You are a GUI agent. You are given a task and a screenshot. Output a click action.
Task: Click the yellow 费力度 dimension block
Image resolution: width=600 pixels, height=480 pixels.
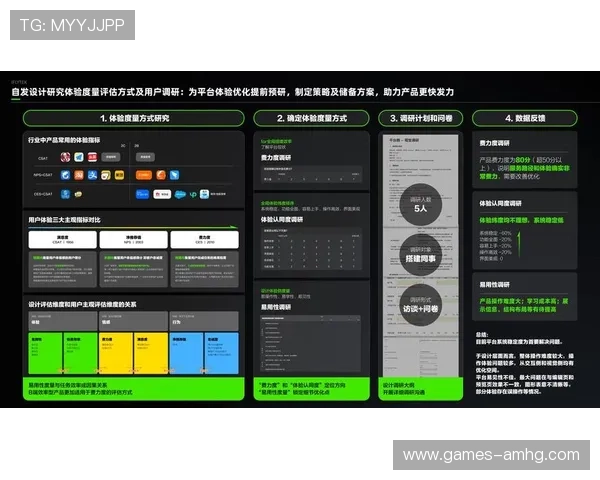coord(116,353)
